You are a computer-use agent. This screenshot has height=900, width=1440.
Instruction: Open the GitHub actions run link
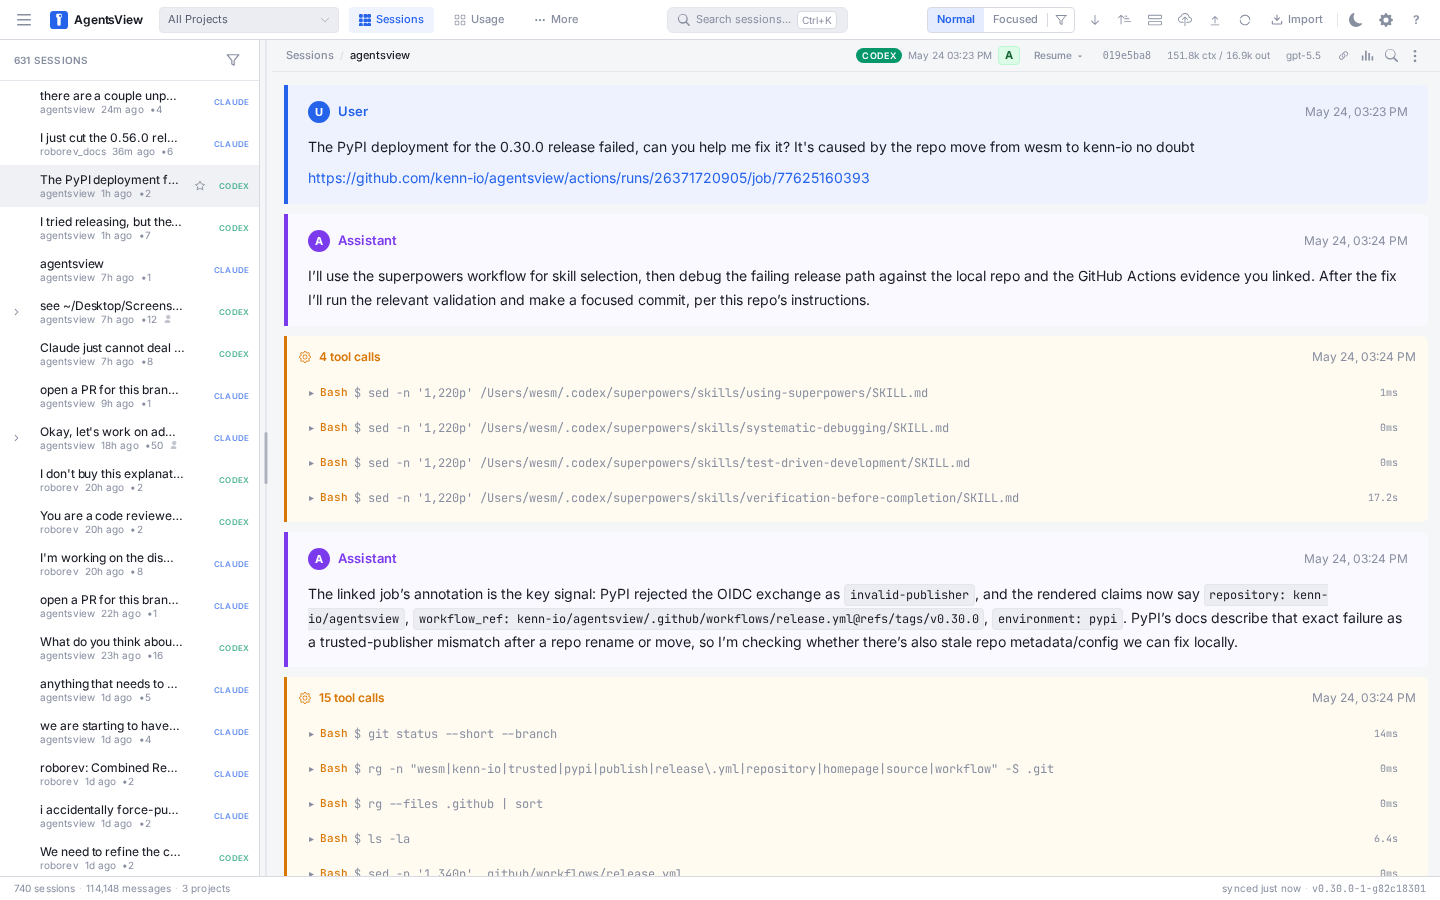tap(589, 178)
